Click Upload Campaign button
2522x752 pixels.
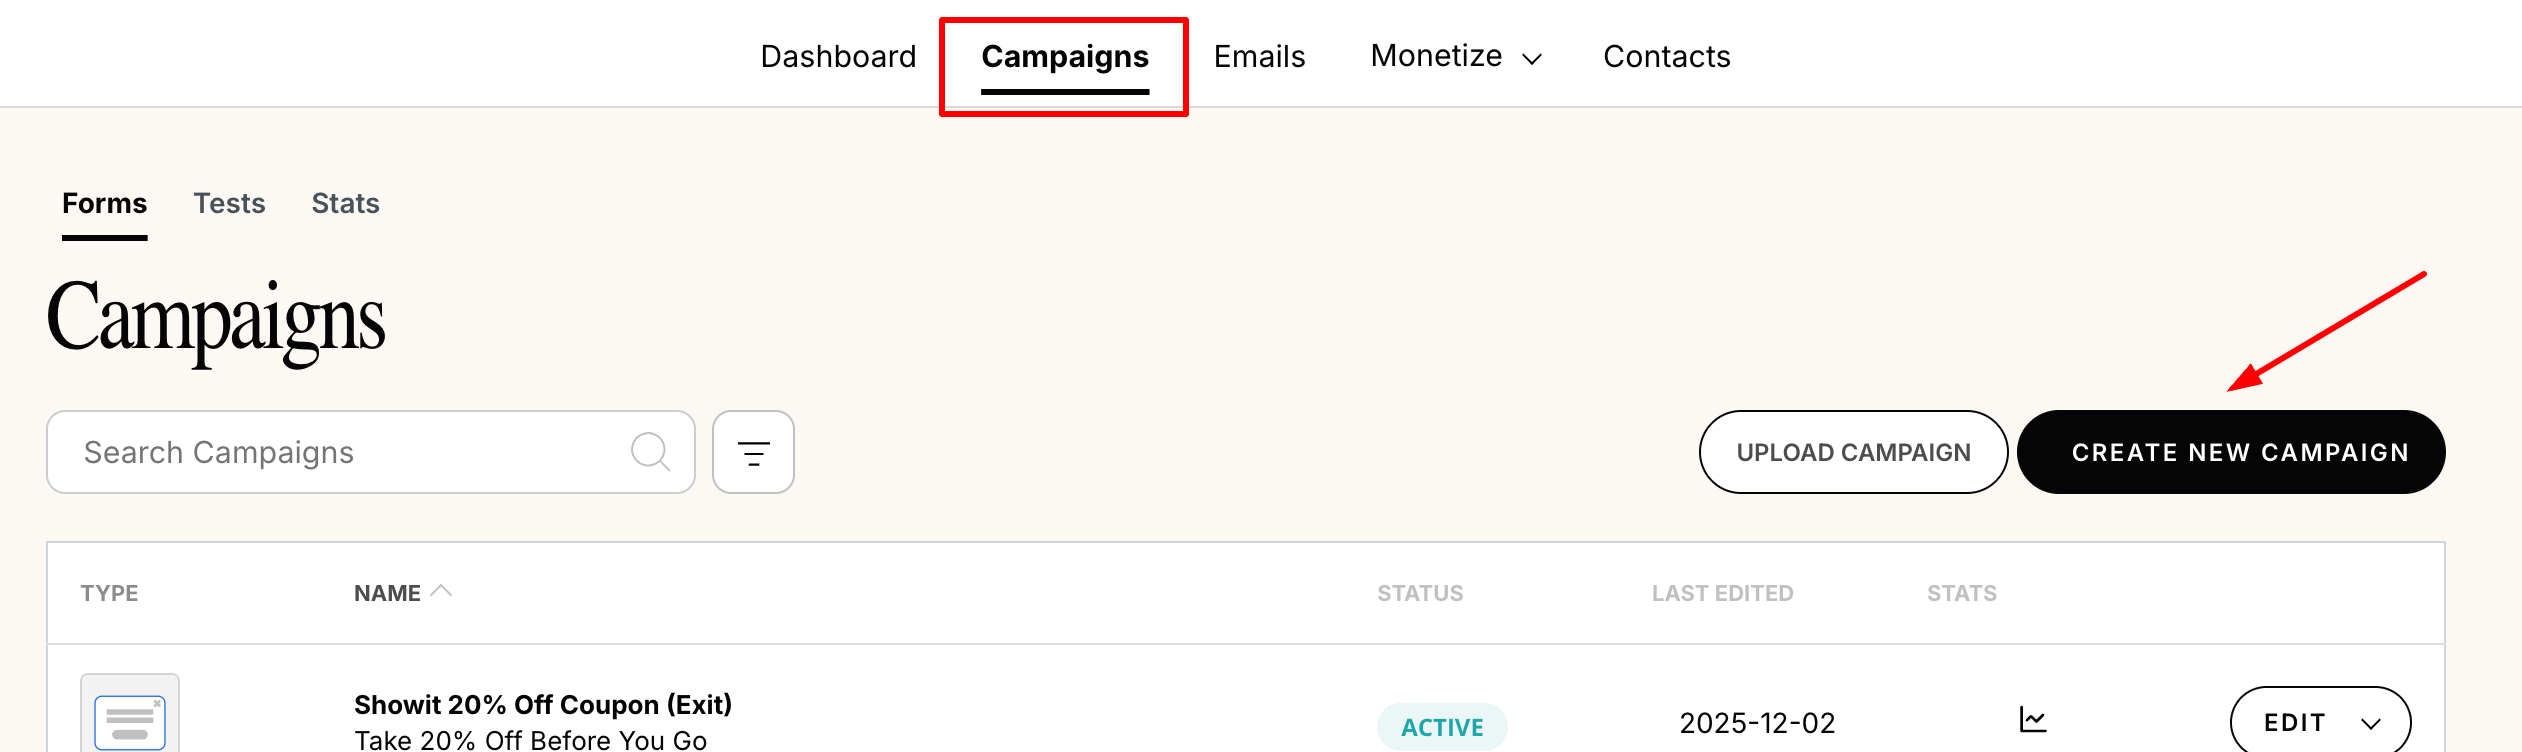[x=1853, y=452]
